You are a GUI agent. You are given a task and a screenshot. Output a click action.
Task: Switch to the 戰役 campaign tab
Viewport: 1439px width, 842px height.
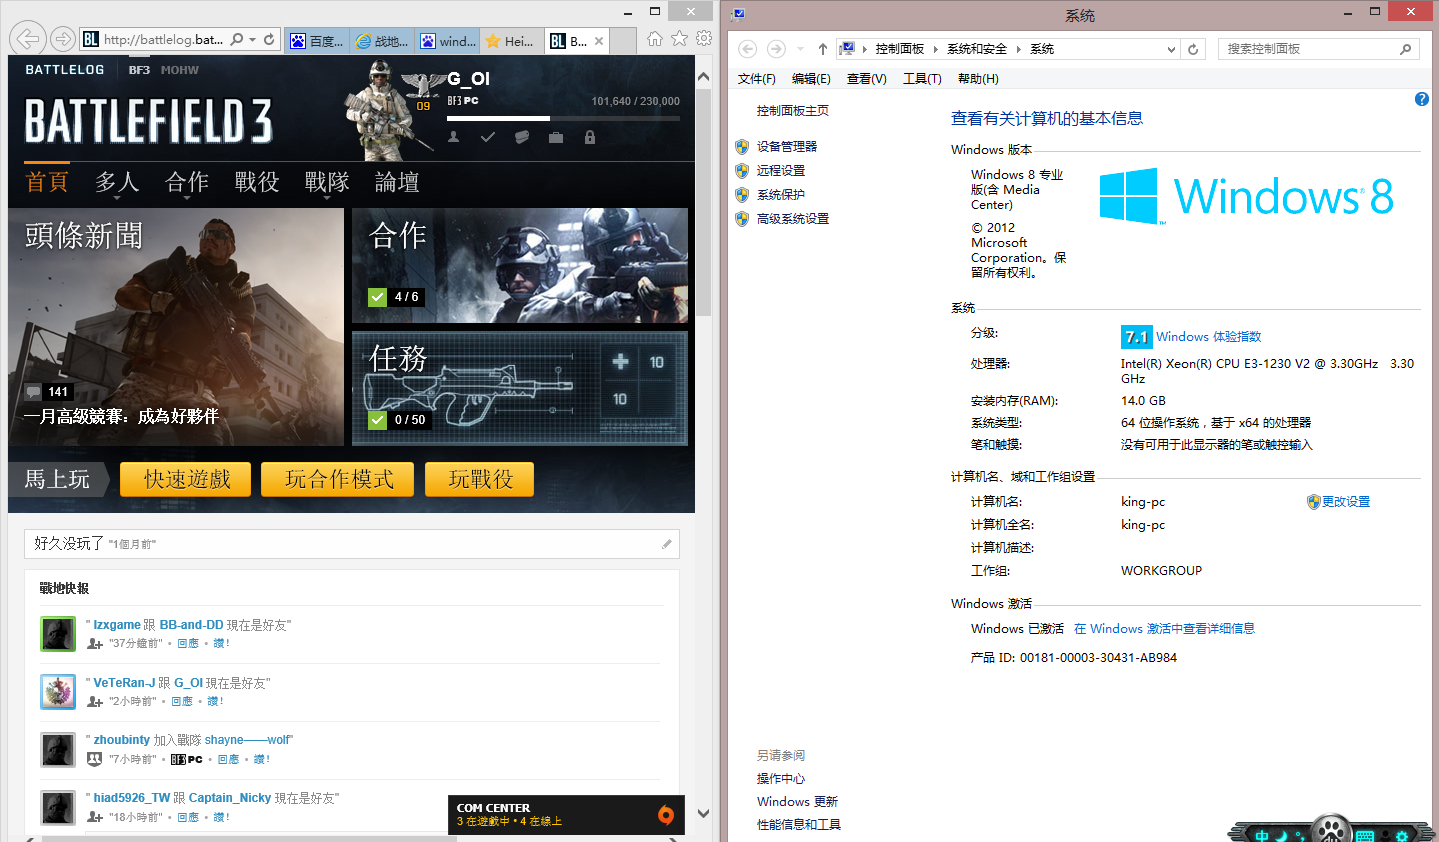click(x=257, y=182)
